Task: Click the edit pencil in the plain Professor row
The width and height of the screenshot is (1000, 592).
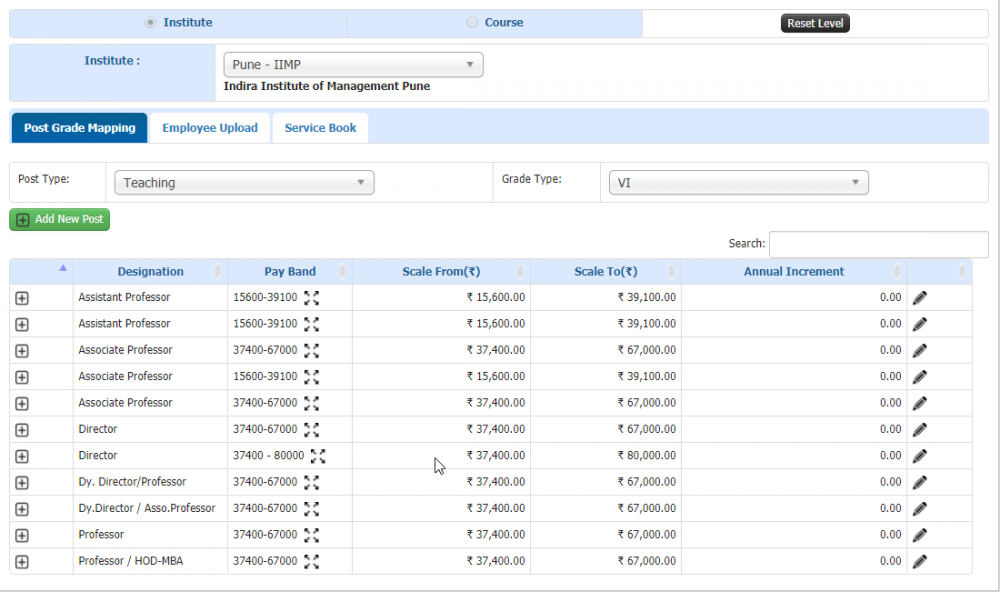Action: click(x=920, y=535)
